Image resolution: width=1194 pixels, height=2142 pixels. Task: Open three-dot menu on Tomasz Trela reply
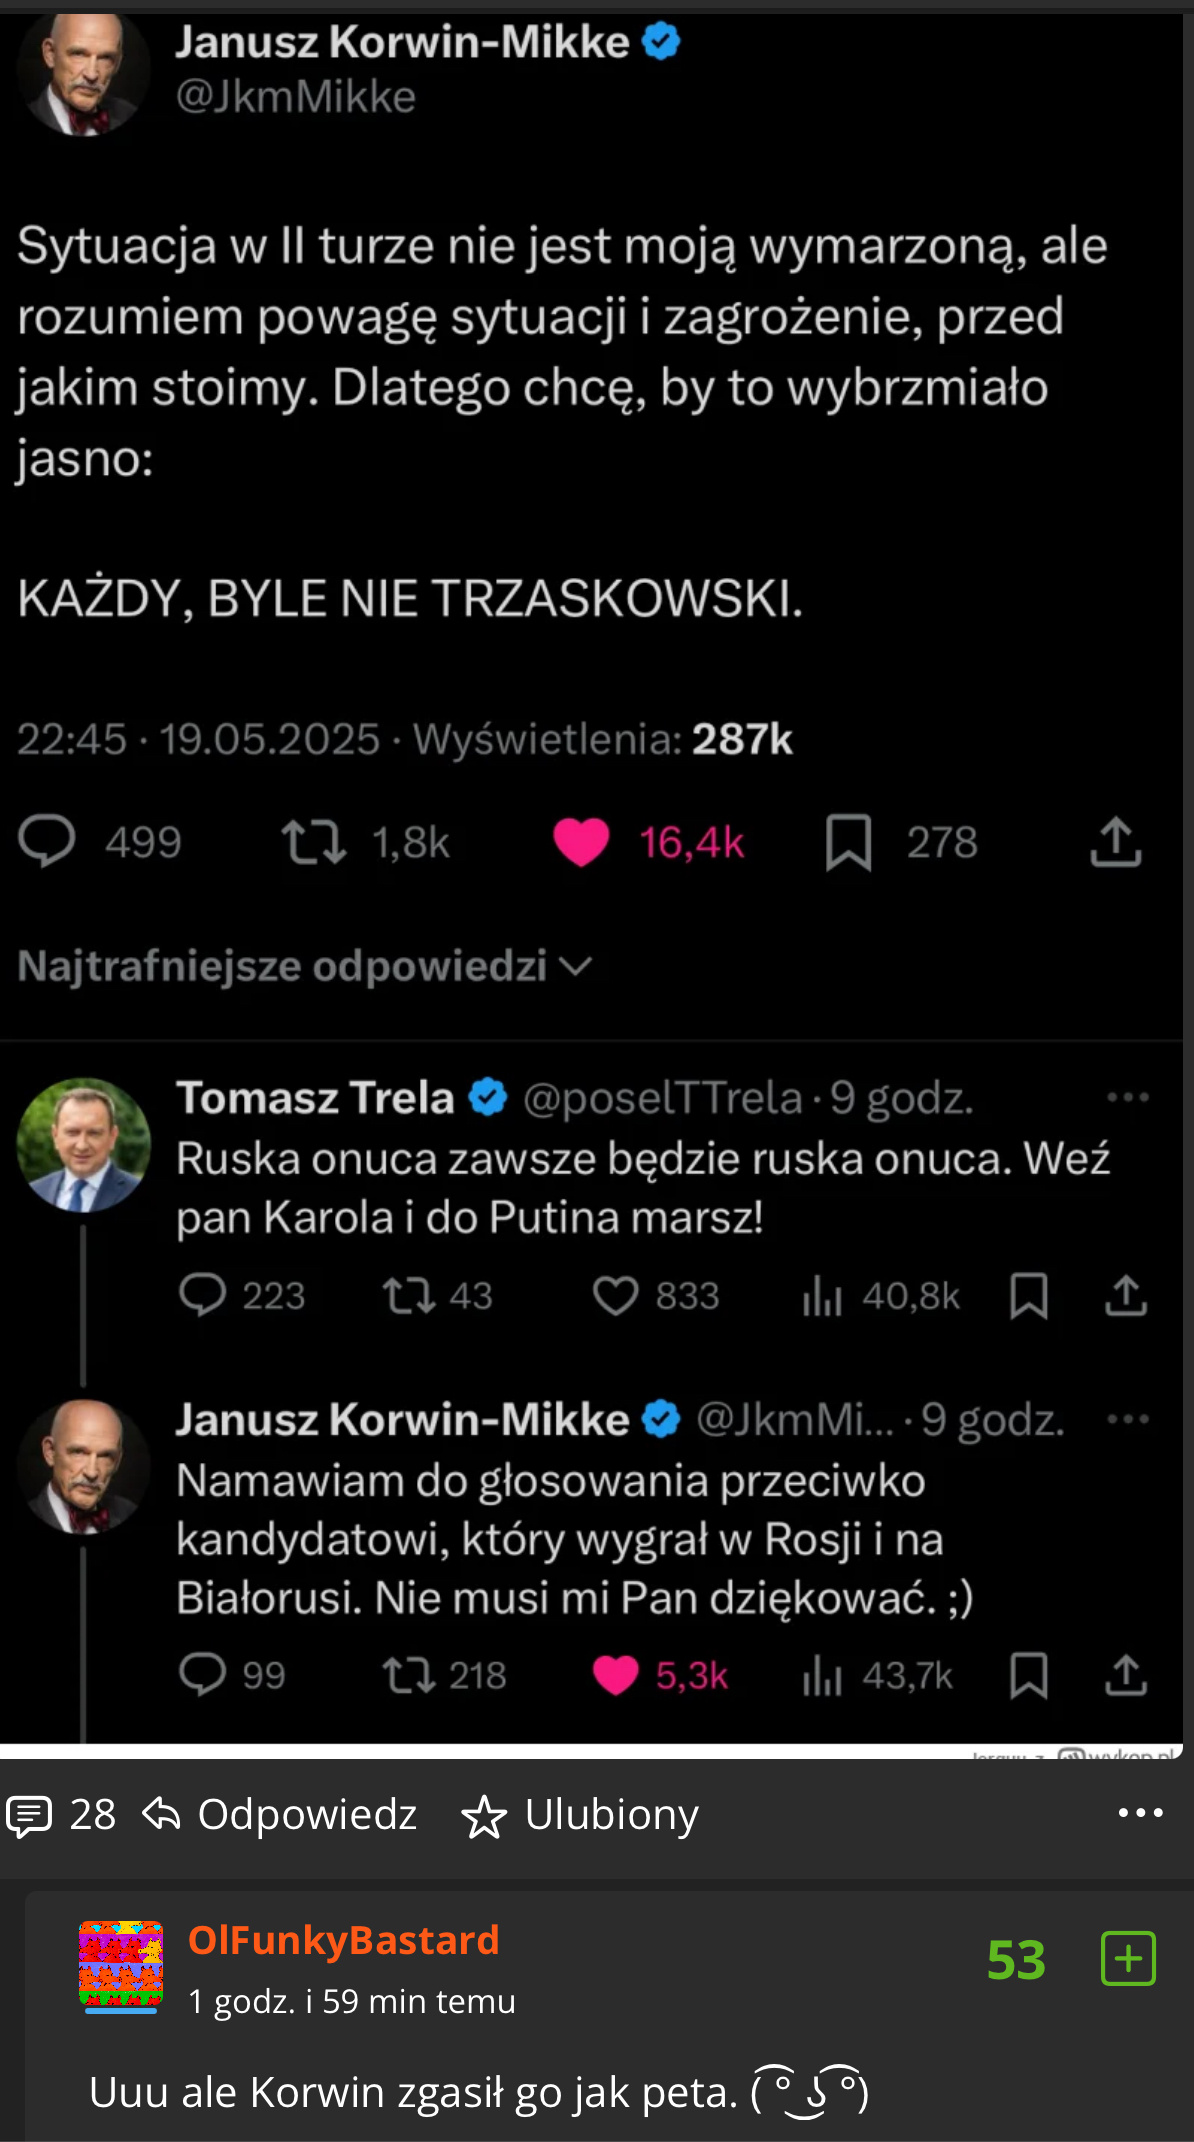click(x=1128, y=1097)
